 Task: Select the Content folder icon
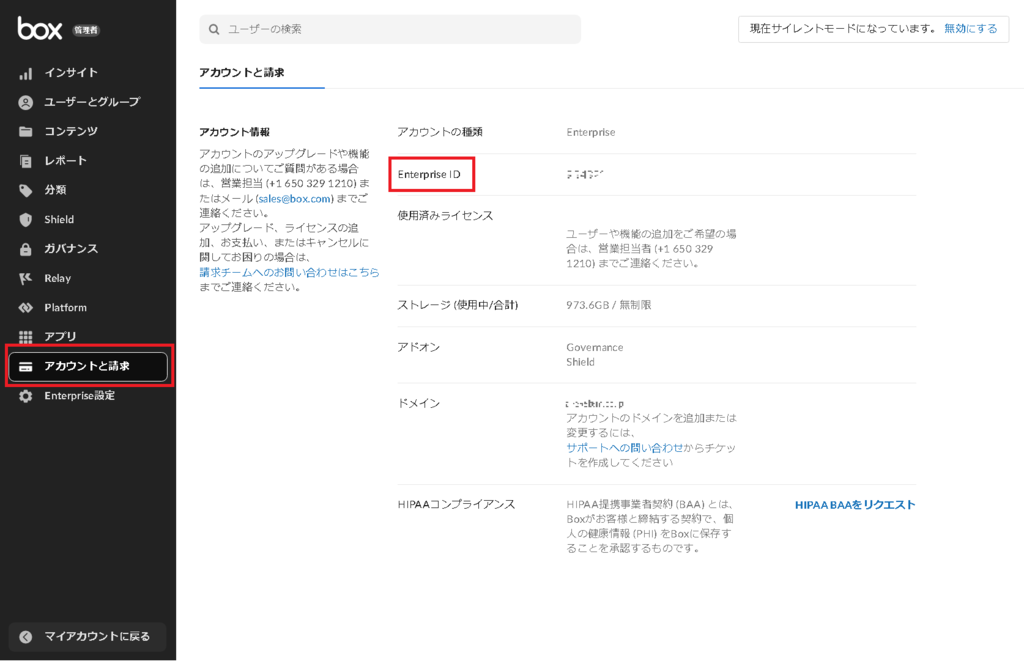tap(26, 132)
